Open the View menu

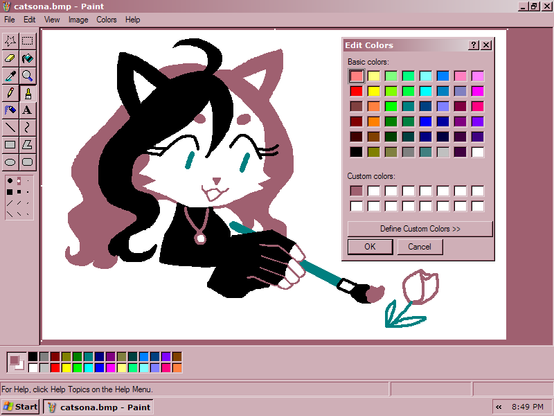pyautogui.click(x=52, y=20)
